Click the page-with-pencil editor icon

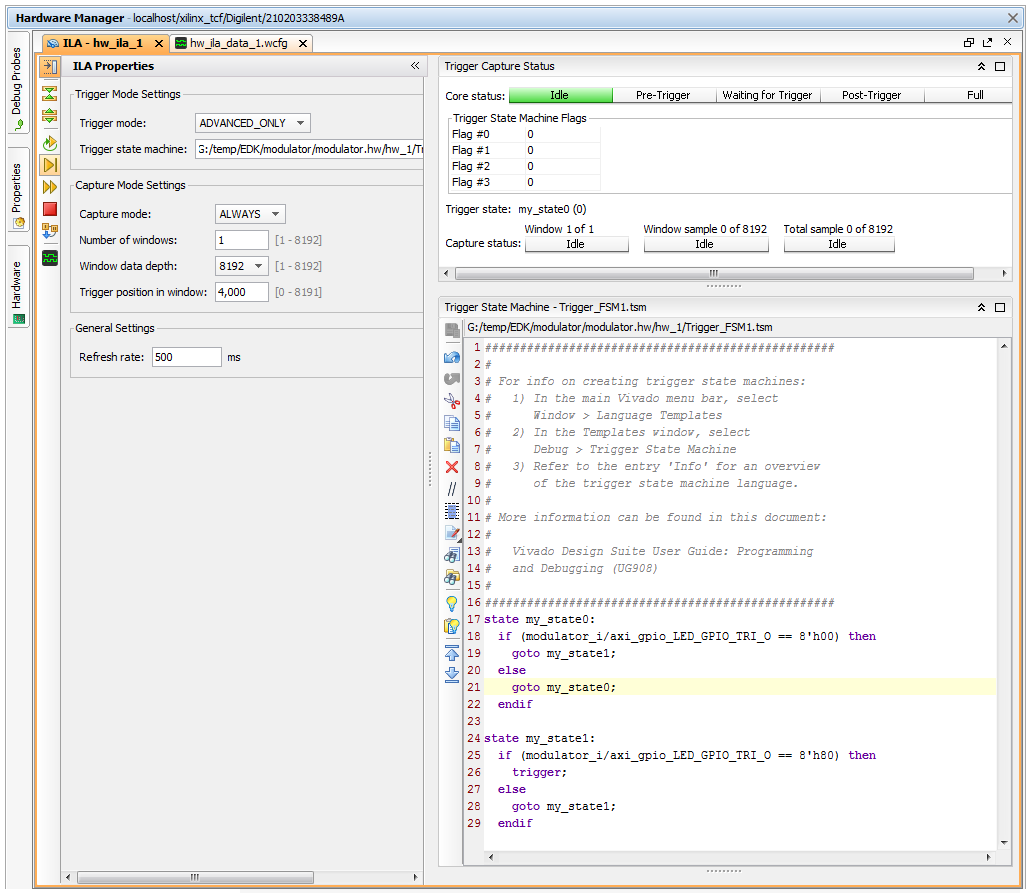pyautogui.click(x=452, y=533)
